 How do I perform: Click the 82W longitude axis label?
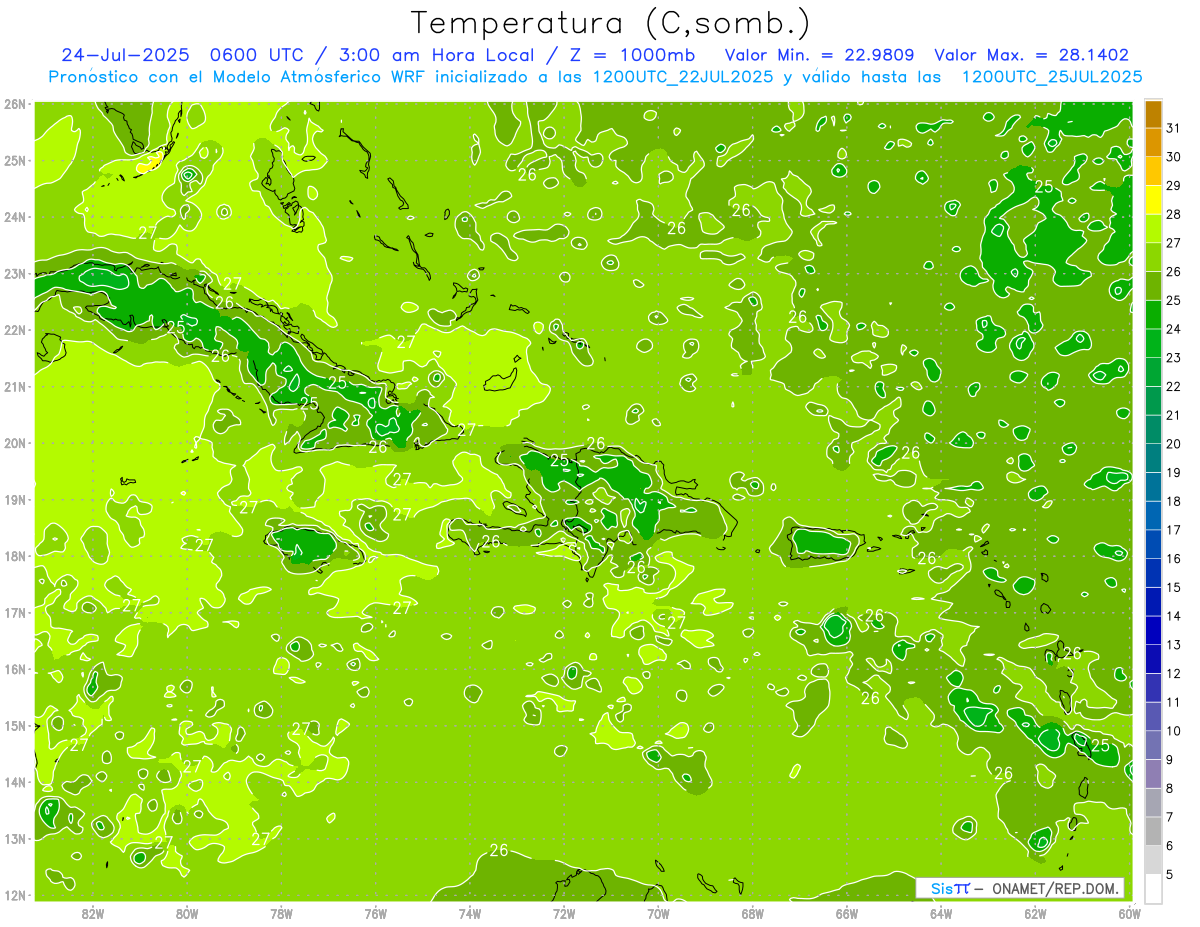[x=93, y=913]
